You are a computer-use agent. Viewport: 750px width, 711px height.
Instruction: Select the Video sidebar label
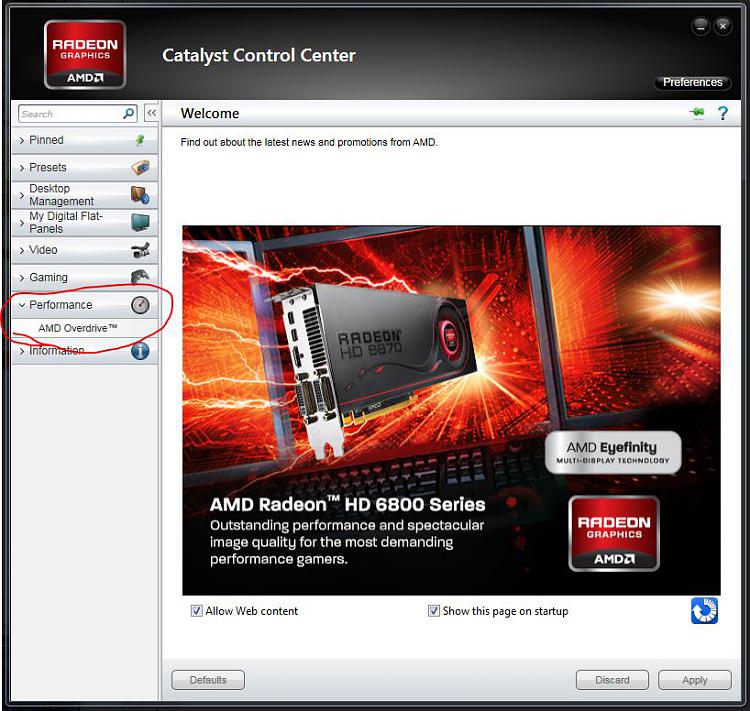coord(43,250)
